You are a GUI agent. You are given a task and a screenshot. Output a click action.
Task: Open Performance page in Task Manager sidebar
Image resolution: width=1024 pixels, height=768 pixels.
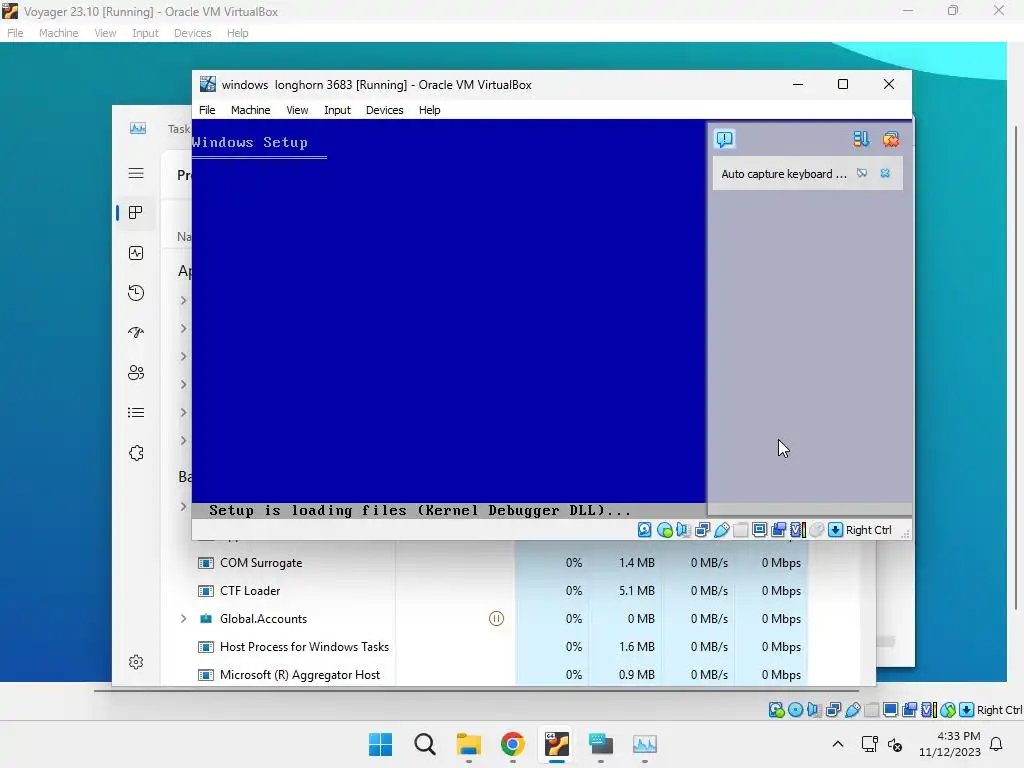click(x=136, y=253)
